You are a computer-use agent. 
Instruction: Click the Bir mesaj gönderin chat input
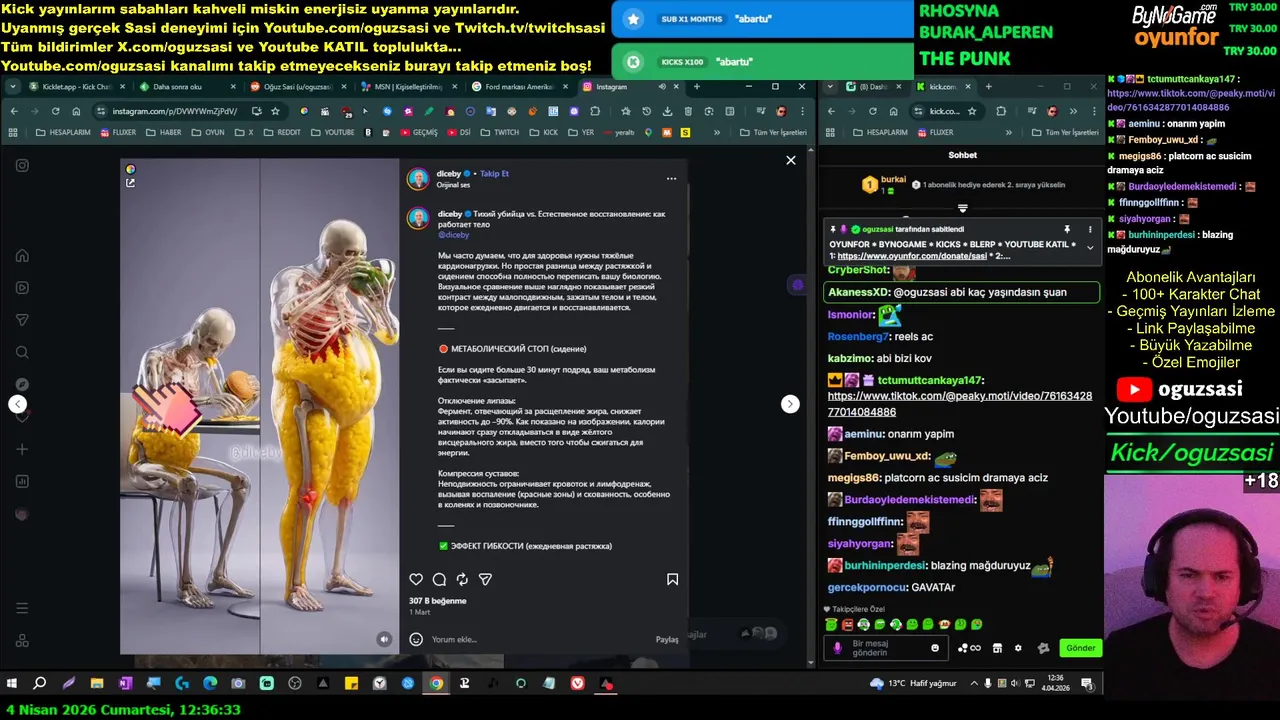point(888,648)
